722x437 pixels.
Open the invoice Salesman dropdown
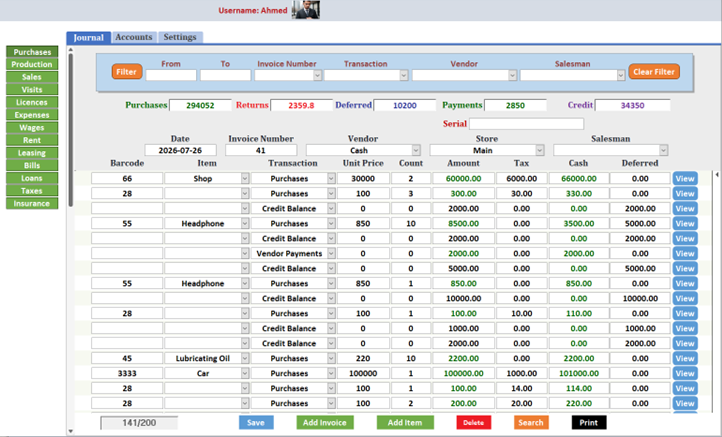pos(663,150)
